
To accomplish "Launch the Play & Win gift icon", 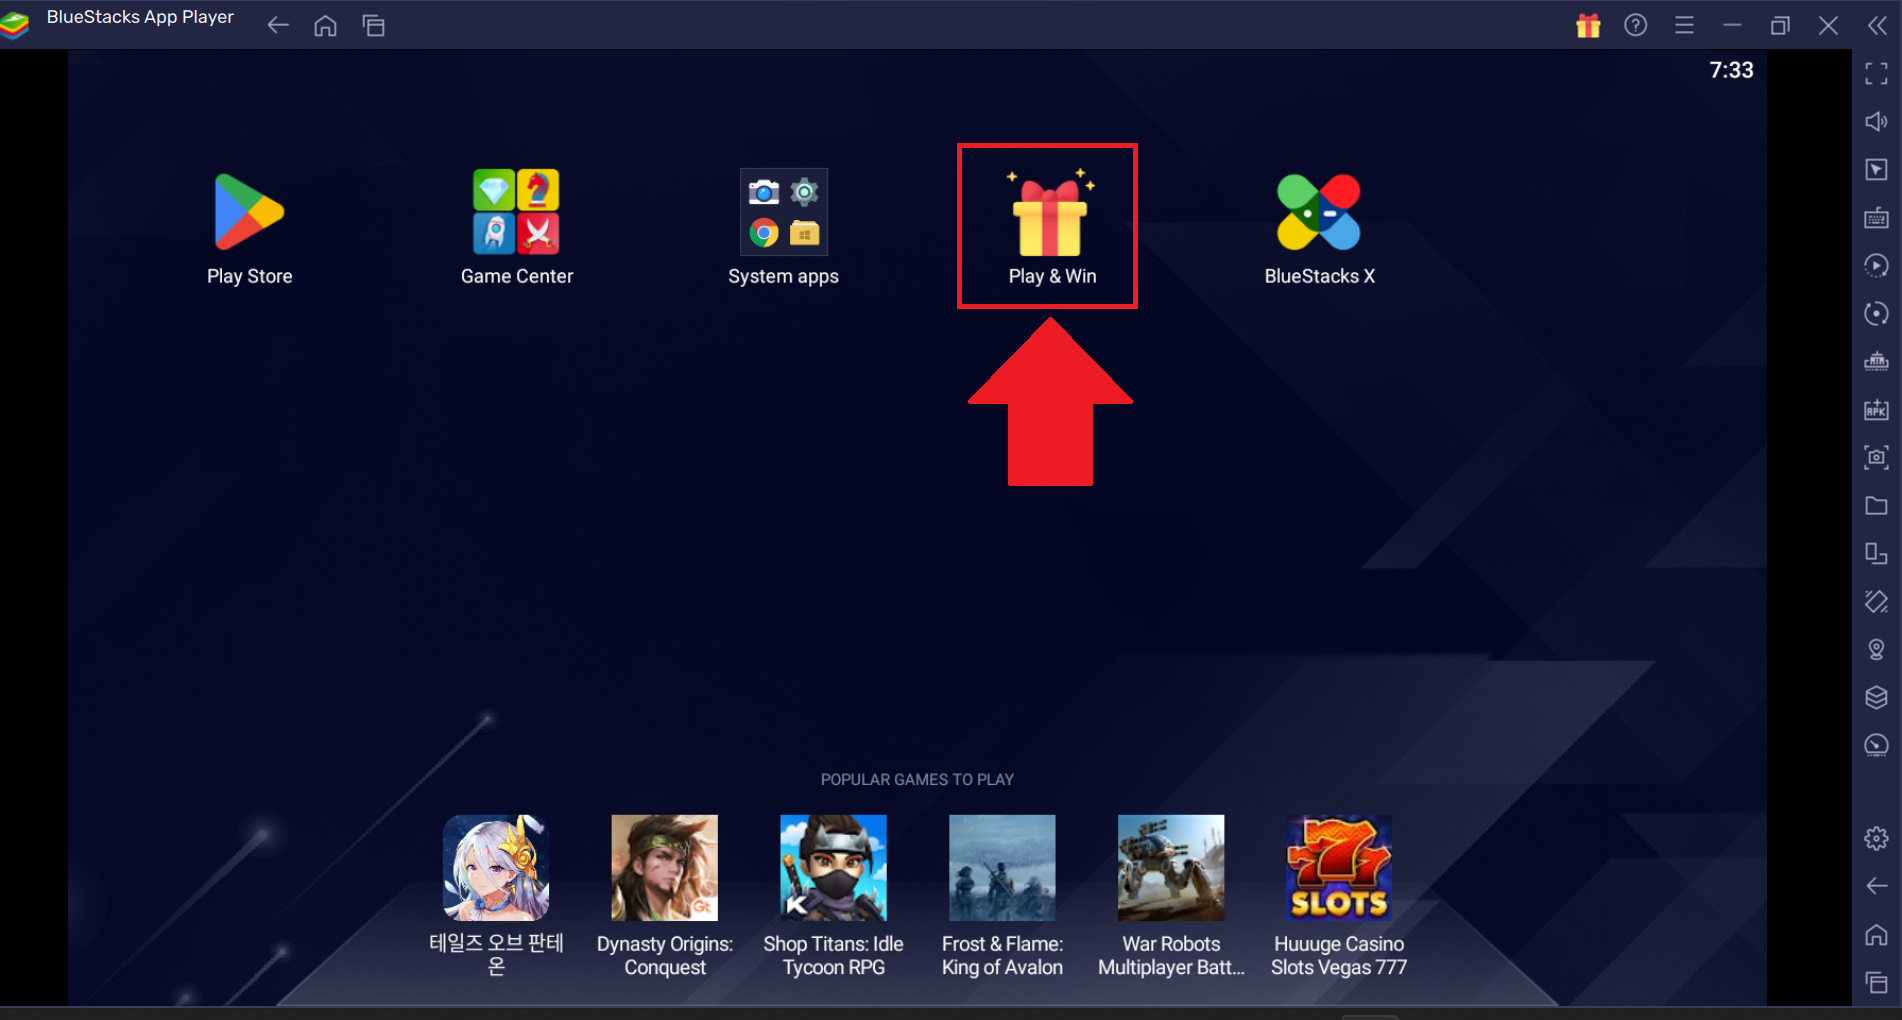I will tap(1050, 212).
